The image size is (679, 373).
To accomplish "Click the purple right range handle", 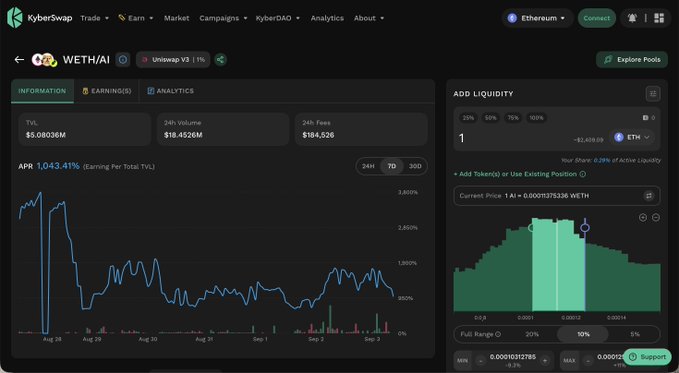I will tap(585, 228).
